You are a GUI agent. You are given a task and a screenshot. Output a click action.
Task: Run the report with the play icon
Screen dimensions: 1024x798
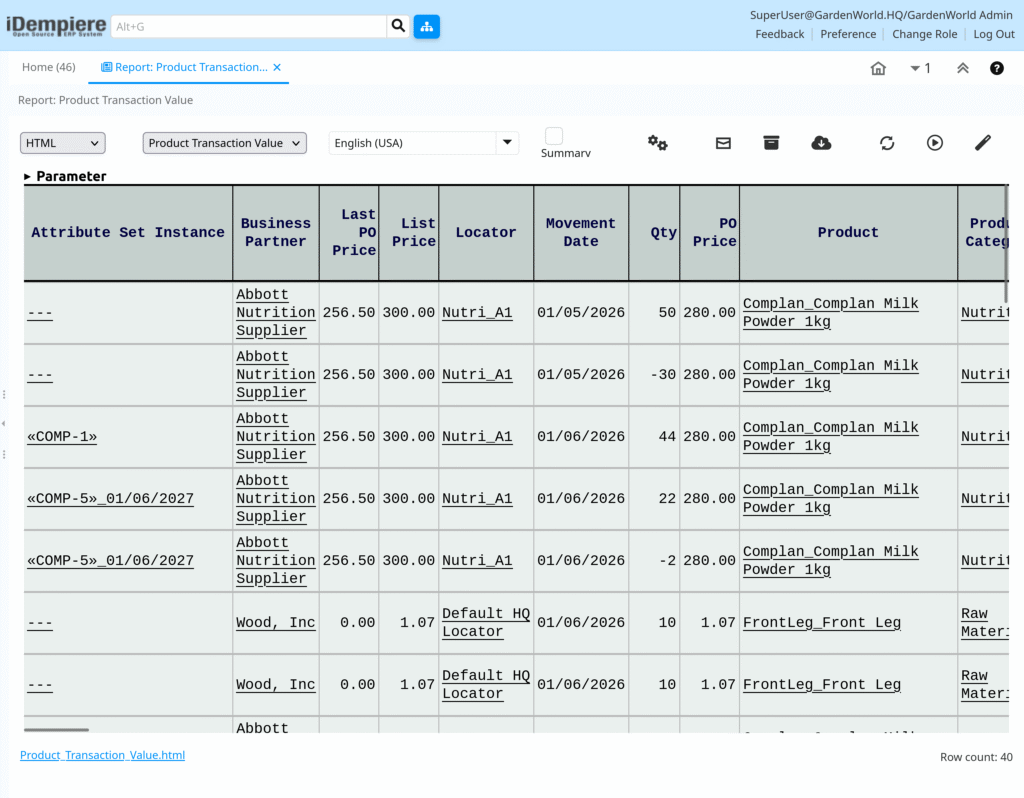pyautogui.click(x=934, y=143)
